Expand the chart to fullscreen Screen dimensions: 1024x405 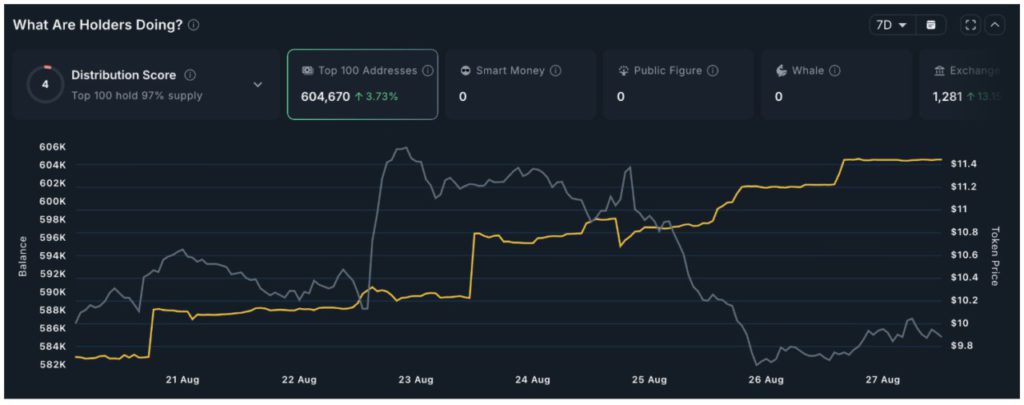(x=970, y=25)
